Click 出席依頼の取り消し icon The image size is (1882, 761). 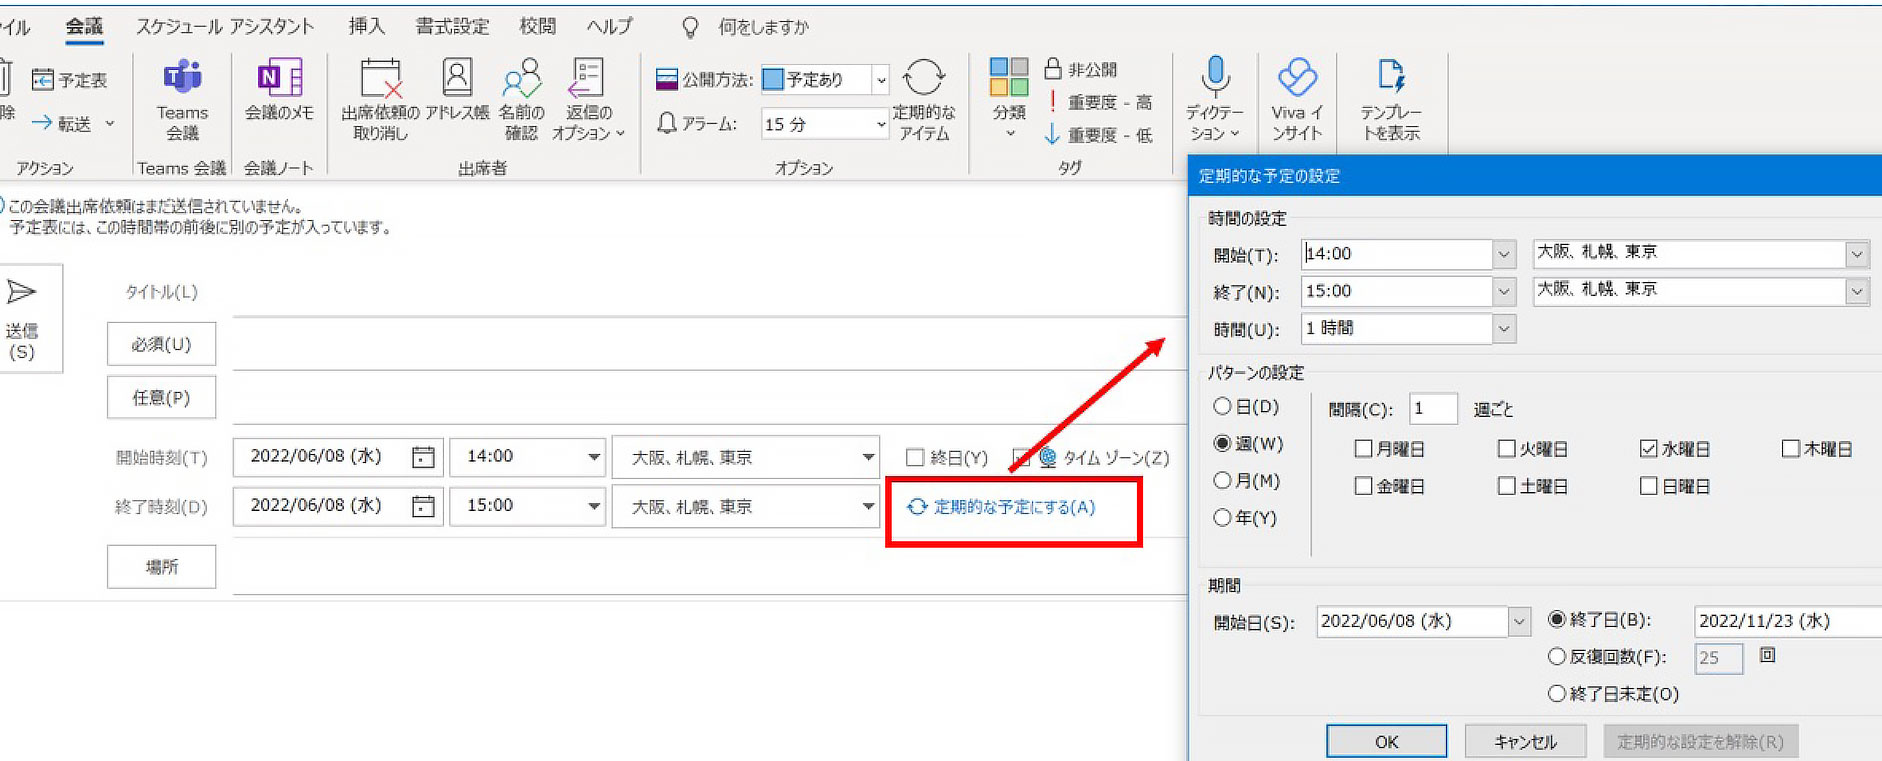pyautogui.click(x=380, y=78)
